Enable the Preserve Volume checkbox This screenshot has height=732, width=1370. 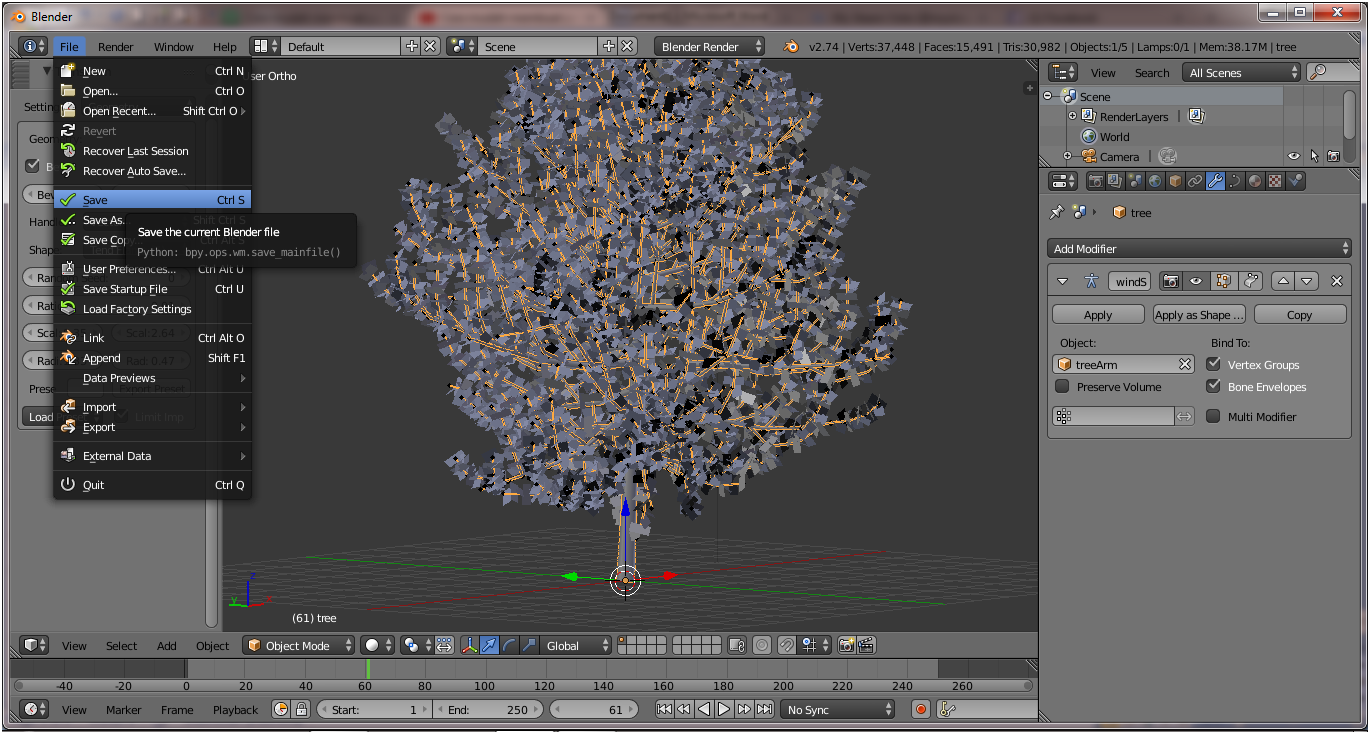pos(1062,386)
